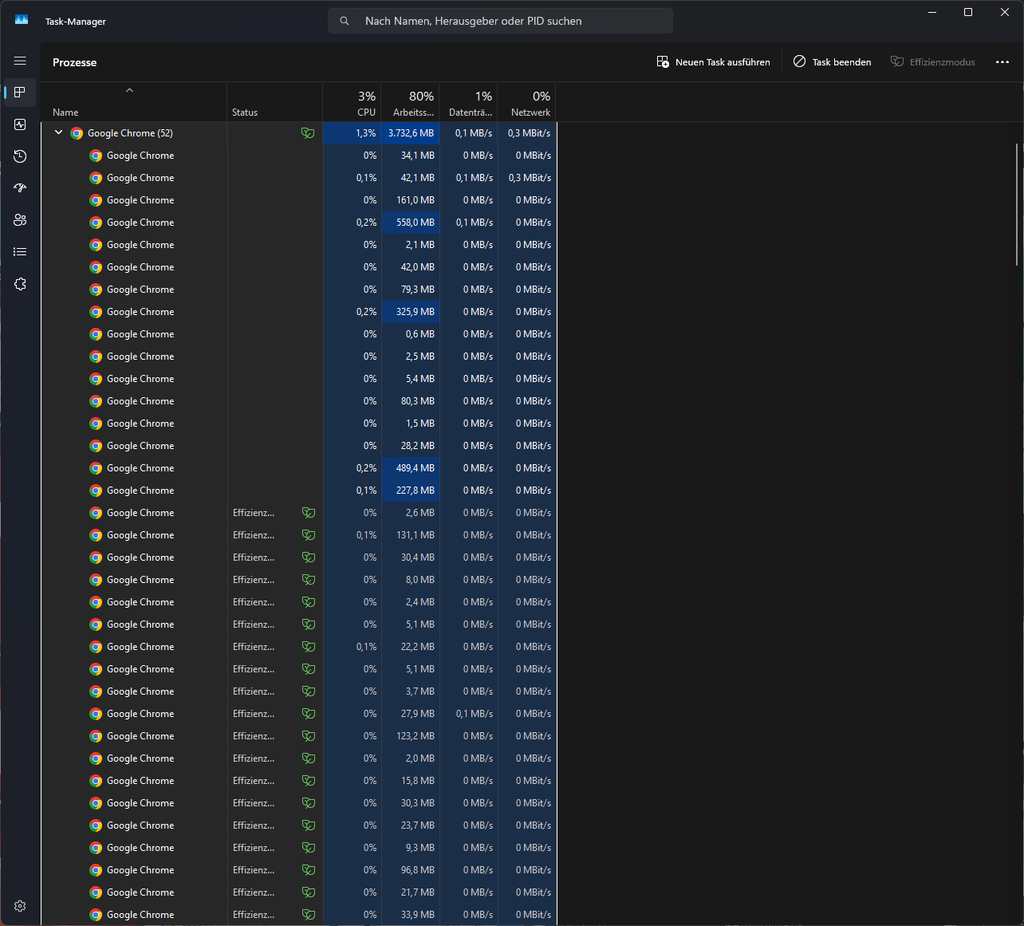1024x926 pixels.
Task: Click the Chrome icon on the 325,9 MB row
Action: tap(96, 312)
